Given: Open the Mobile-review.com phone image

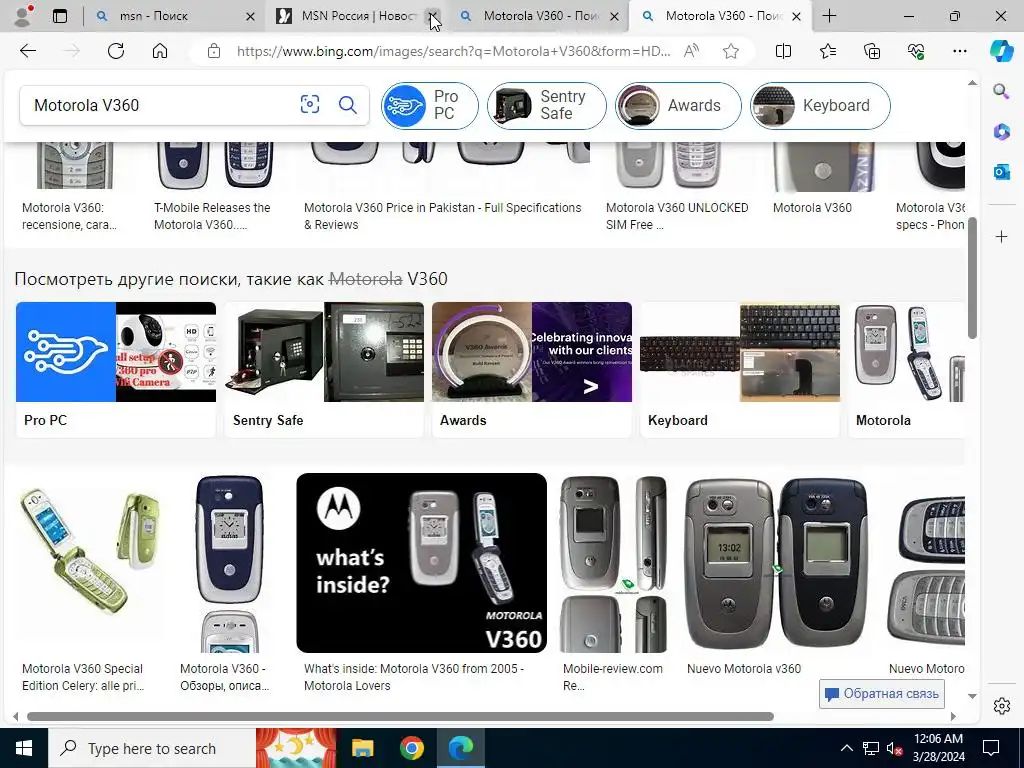Looking at the screenshot, I should coord(614,563).
